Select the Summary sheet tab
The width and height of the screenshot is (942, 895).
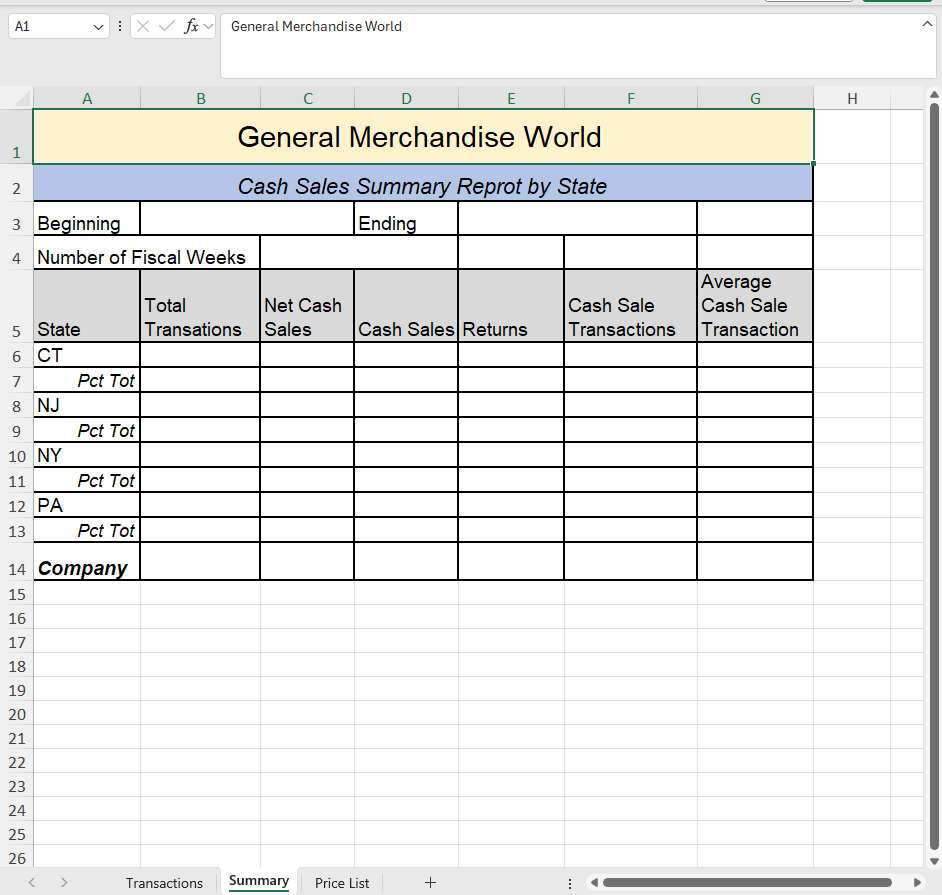pyautogui.click(x=258, y=881)
